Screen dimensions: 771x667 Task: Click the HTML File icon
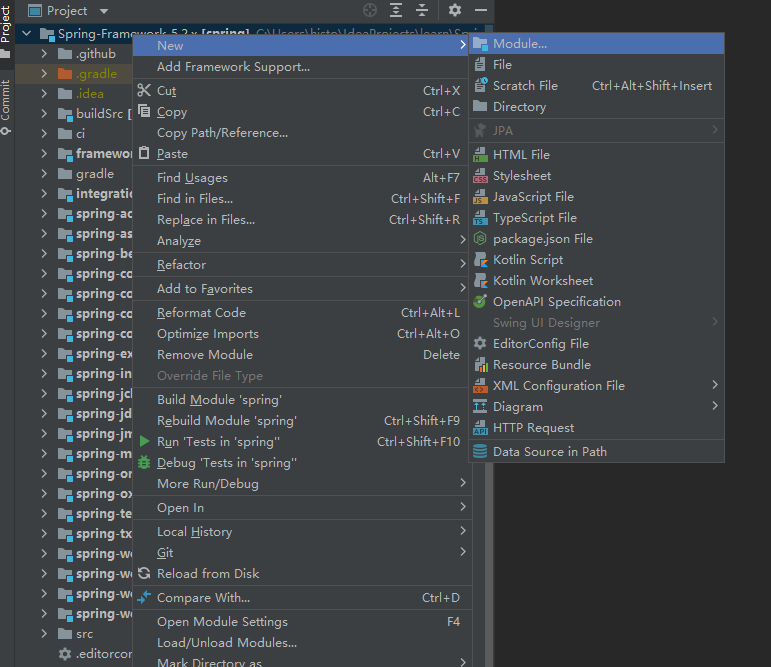tap(480, 154)
